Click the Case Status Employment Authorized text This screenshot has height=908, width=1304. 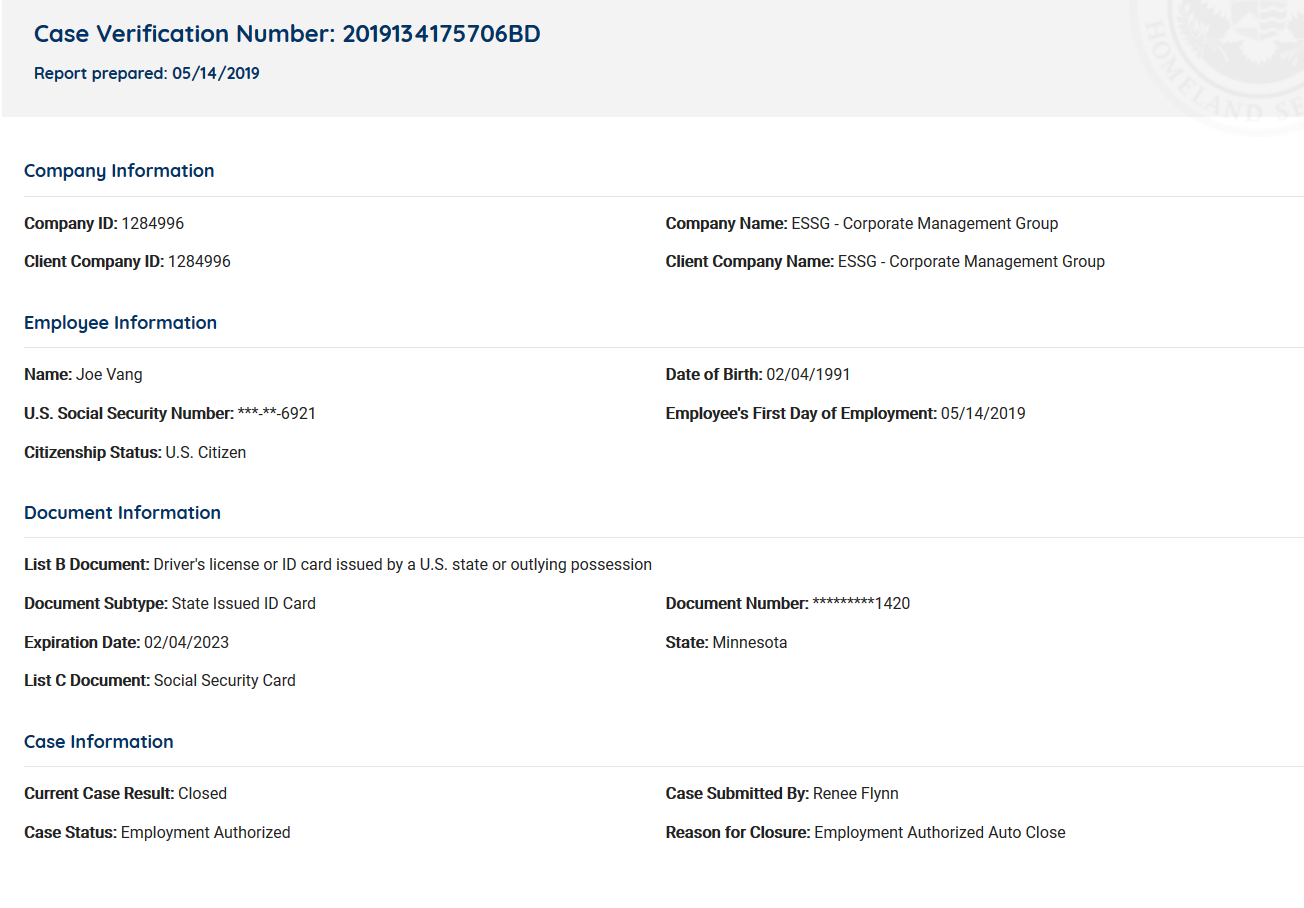click(x=205, y=833)
